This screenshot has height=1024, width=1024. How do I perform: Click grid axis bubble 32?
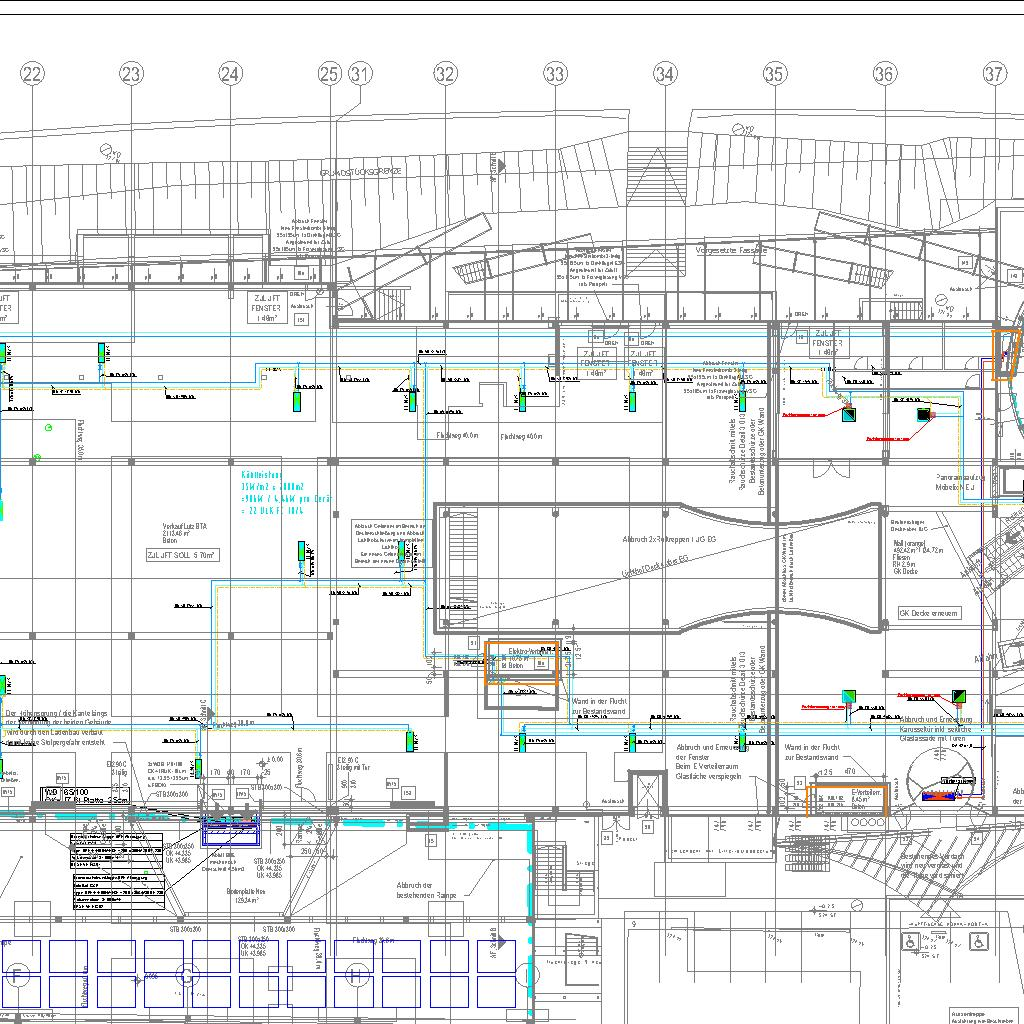click(x=445, y=74)
